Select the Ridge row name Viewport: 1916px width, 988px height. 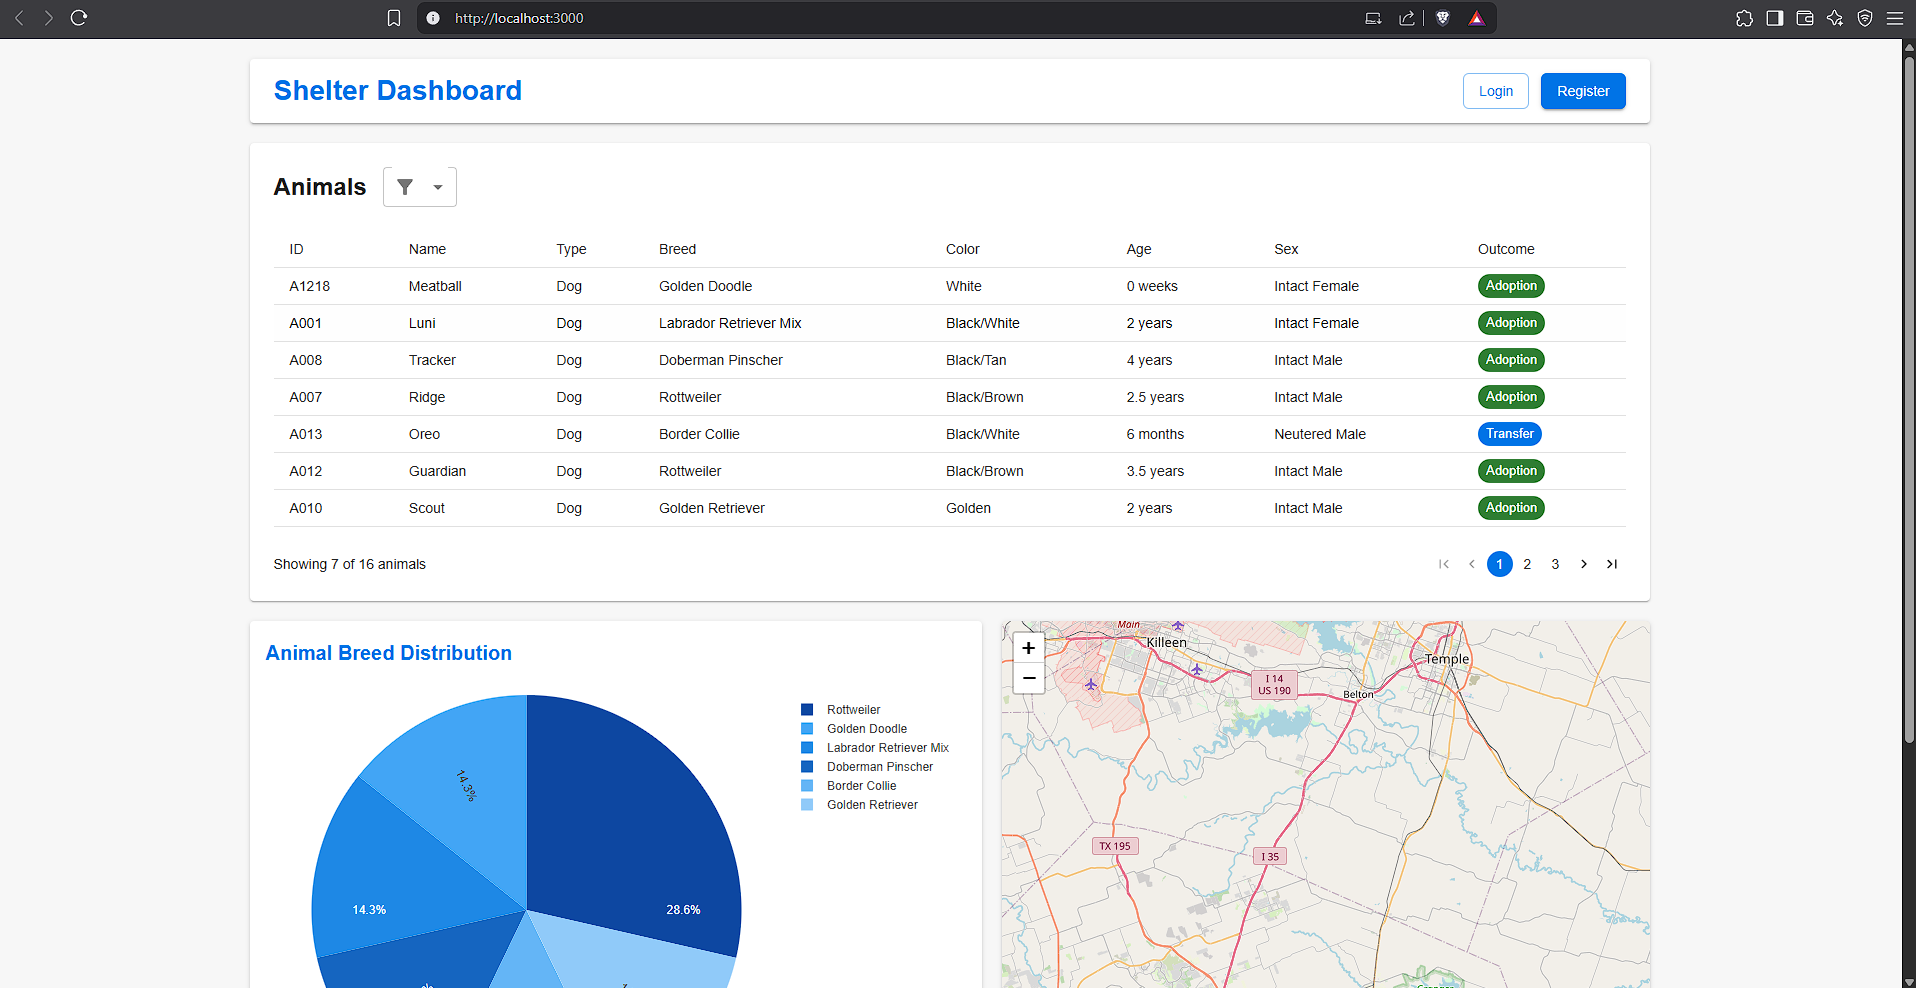tap(427, 397)
